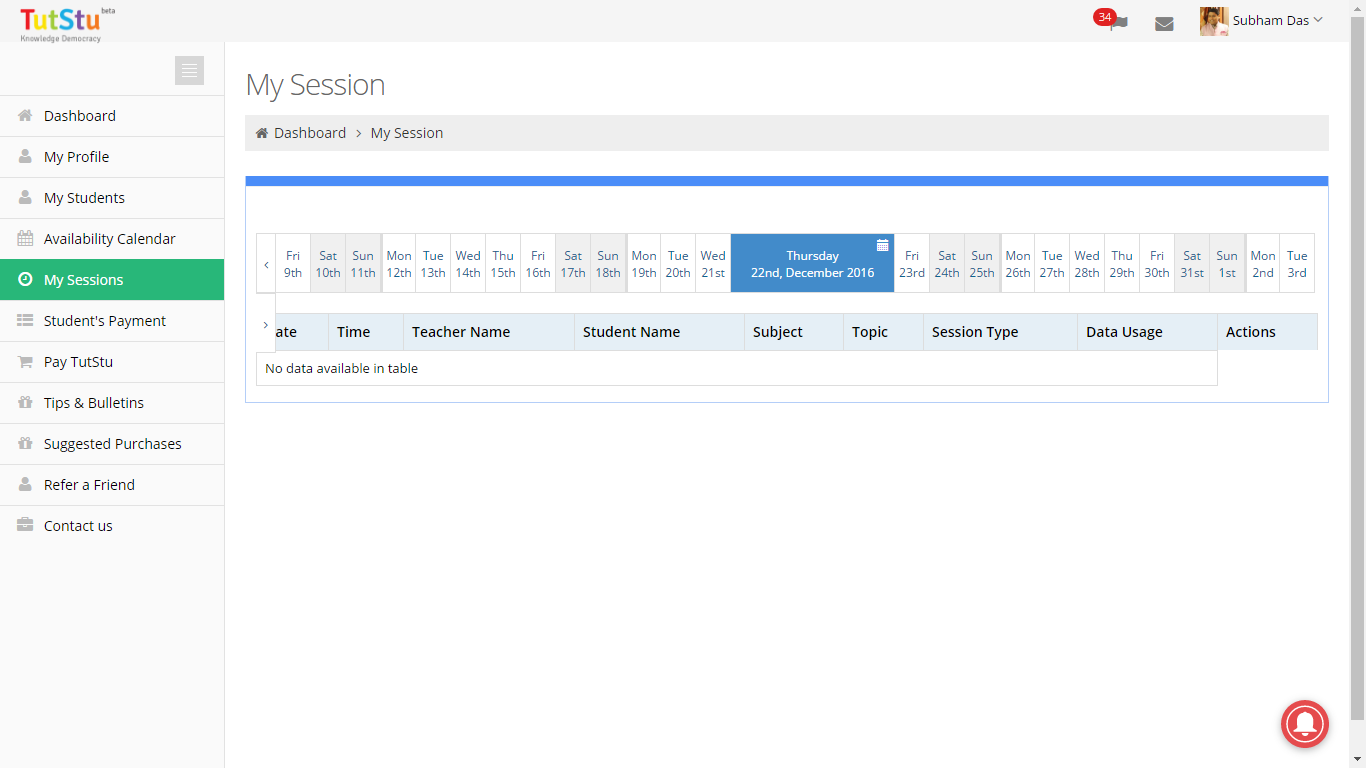Screen dimensions: 1366x768
Task: Select Sun 25th in date strip
Action: [x=982, y=263]
